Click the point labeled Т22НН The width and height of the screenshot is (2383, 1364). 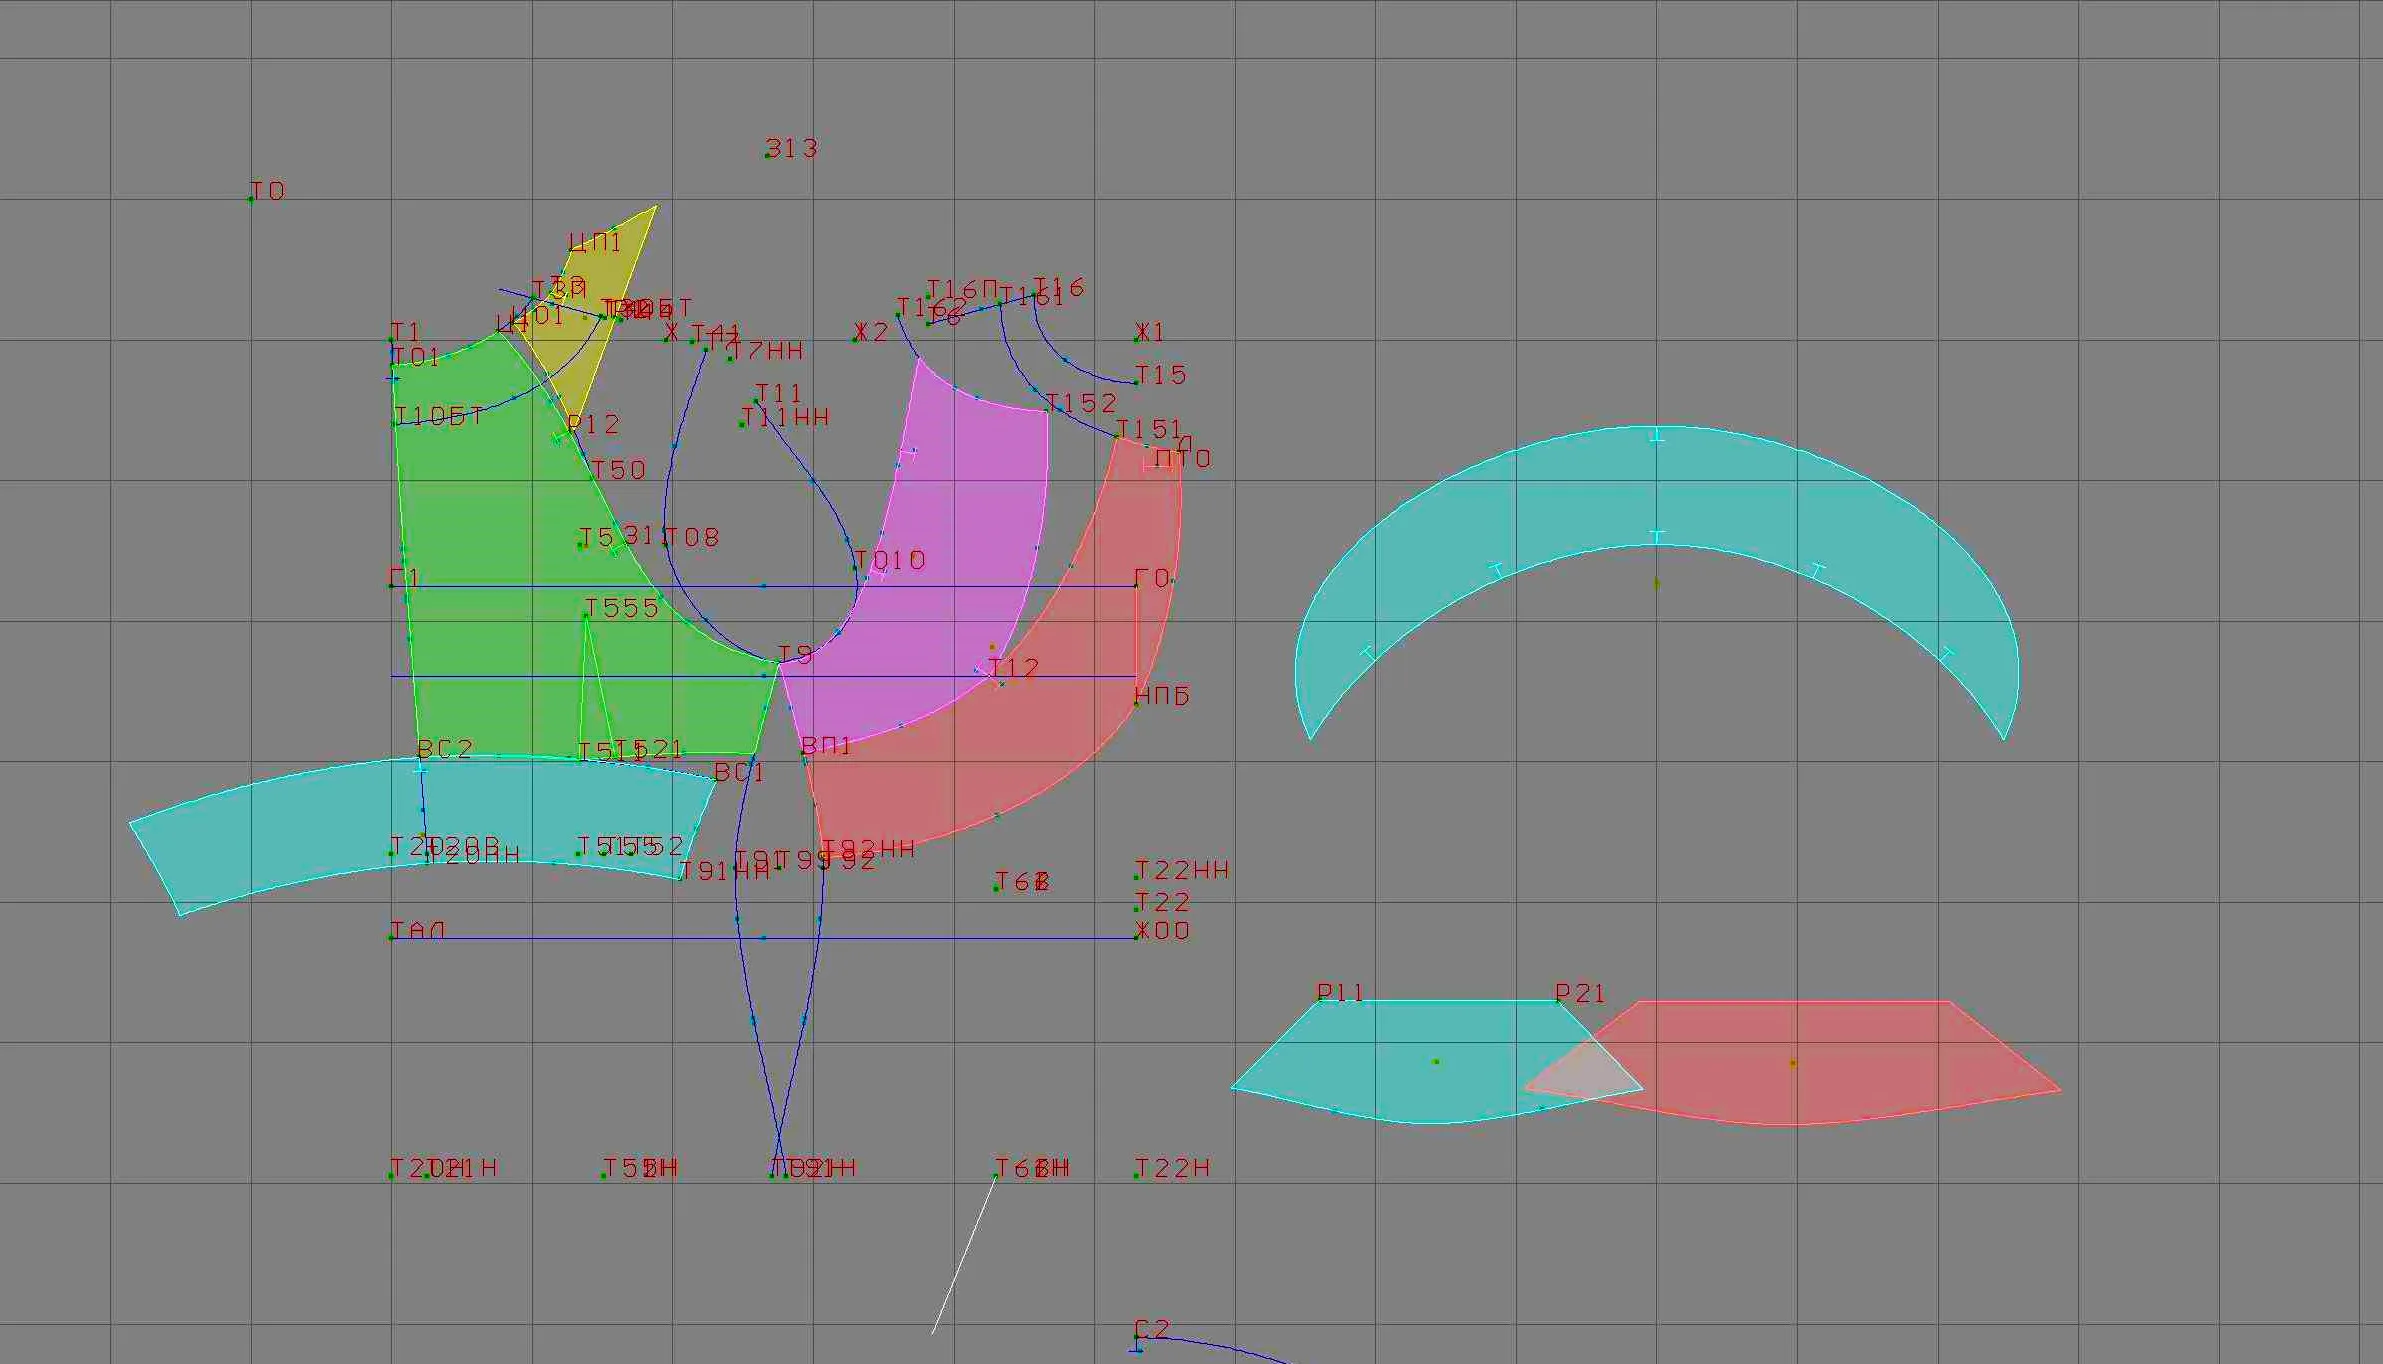[x=1137, y=877]
